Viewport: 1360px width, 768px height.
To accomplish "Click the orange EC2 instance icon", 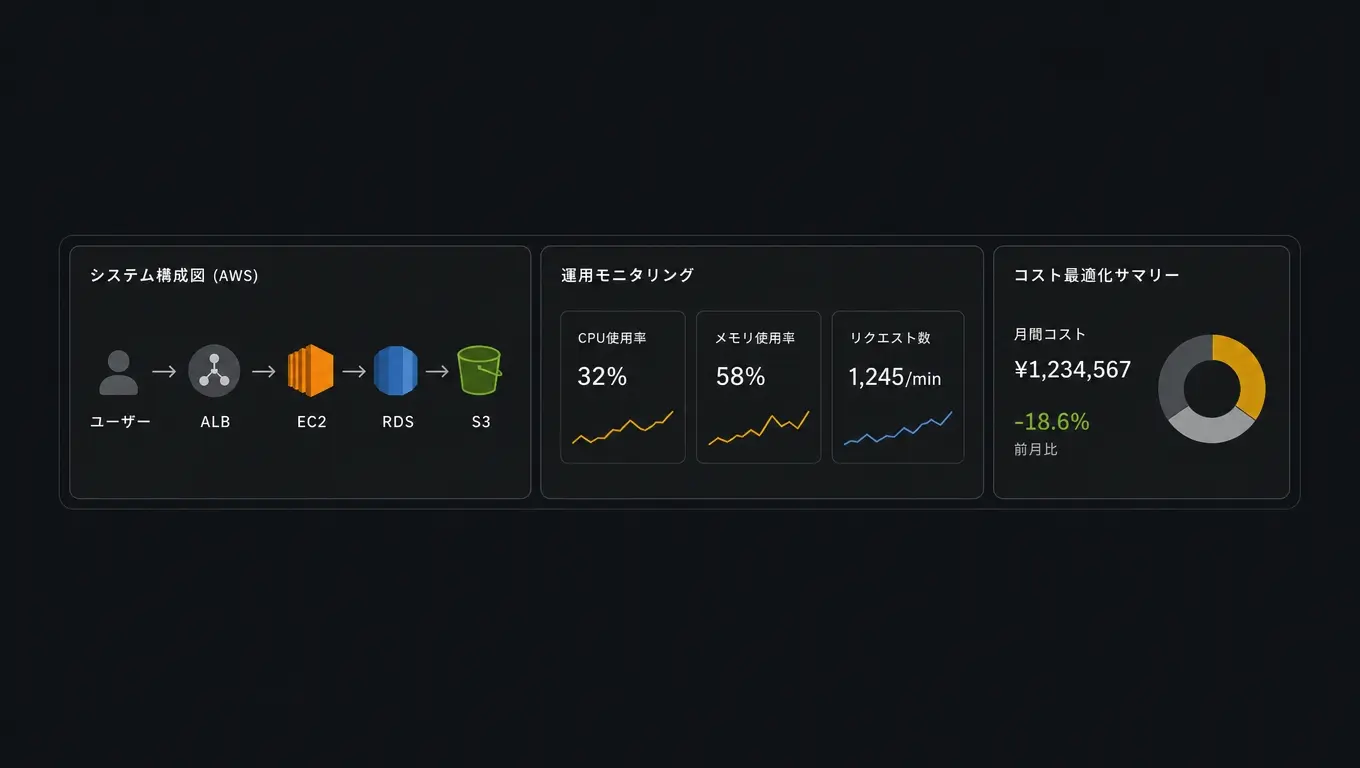I will pos(310,371).
